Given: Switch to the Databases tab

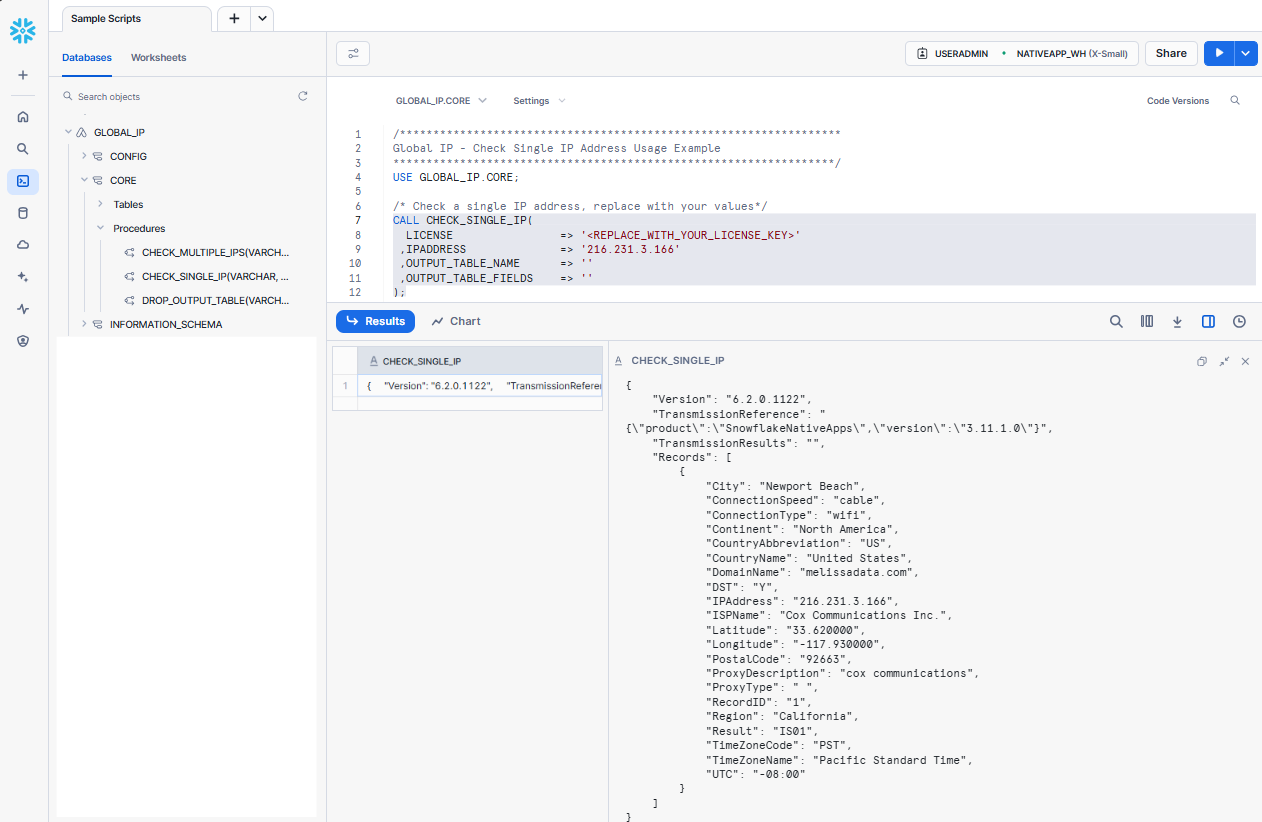Looking at the screenshot, I should tap(87, 58).
